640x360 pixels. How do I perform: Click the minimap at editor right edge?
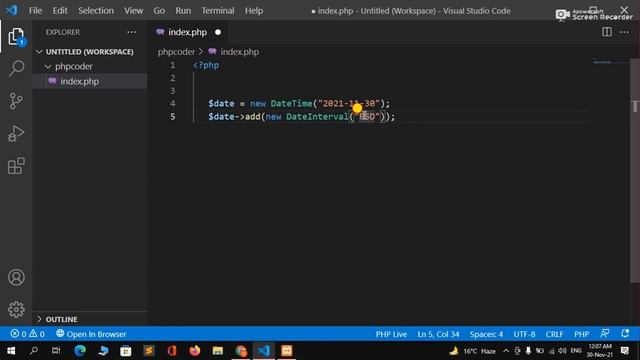tap(611, 62)
